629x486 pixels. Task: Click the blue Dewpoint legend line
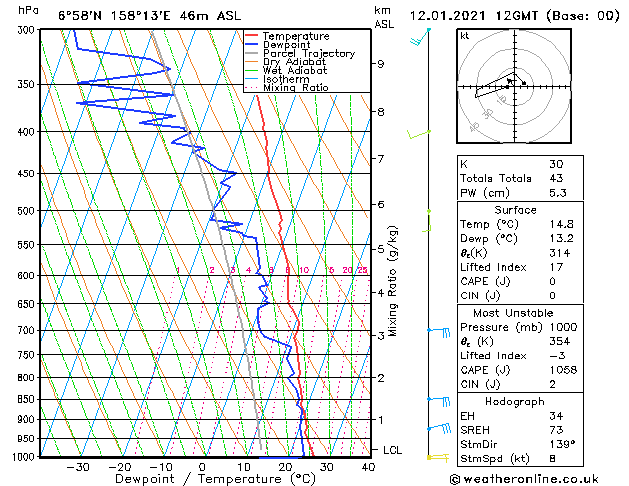pos(251,45)
